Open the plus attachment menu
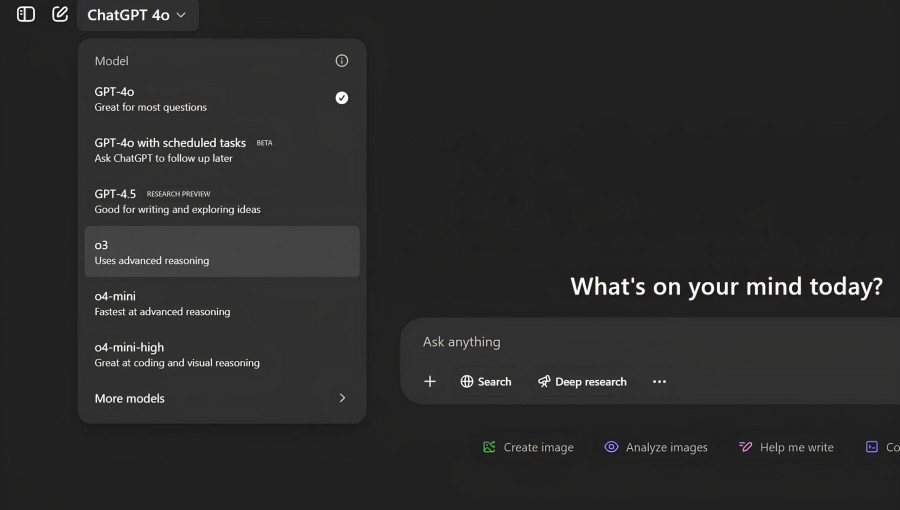900x510 pixels. (x=430, y=381)
